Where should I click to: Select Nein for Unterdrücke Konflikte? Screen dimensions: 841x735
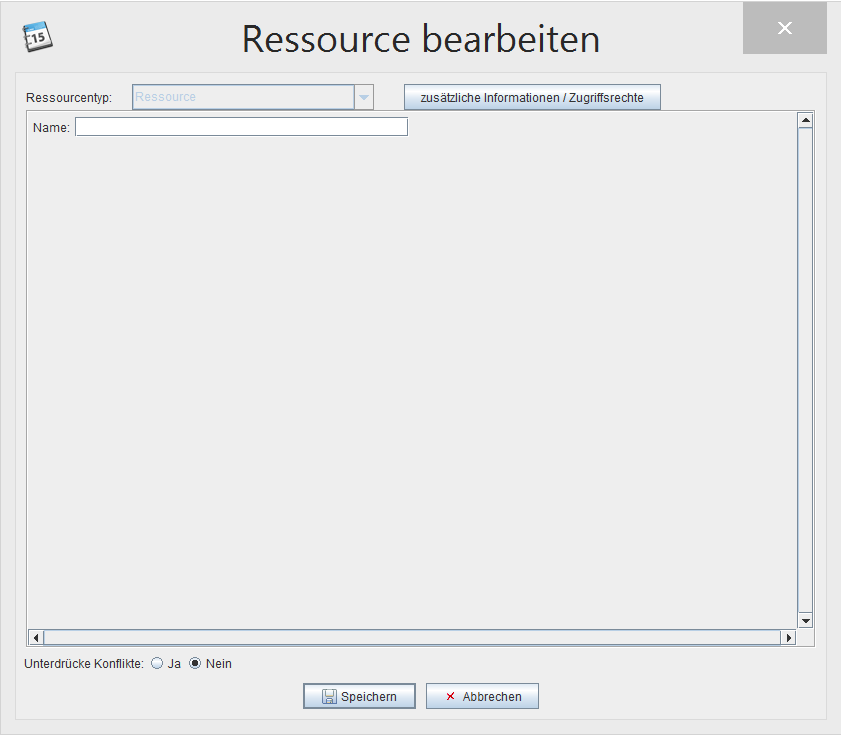[195, 664]
